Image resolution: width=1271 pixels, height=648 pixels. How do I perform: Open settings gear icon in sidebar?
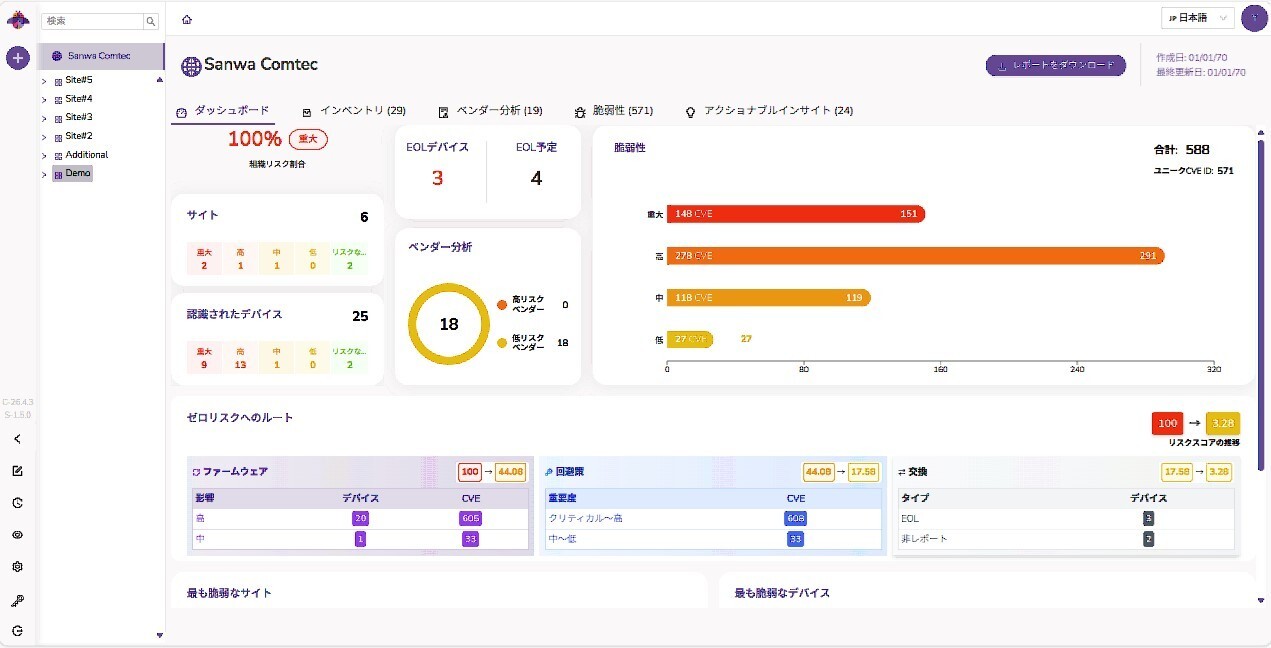[x=17, y=567]
